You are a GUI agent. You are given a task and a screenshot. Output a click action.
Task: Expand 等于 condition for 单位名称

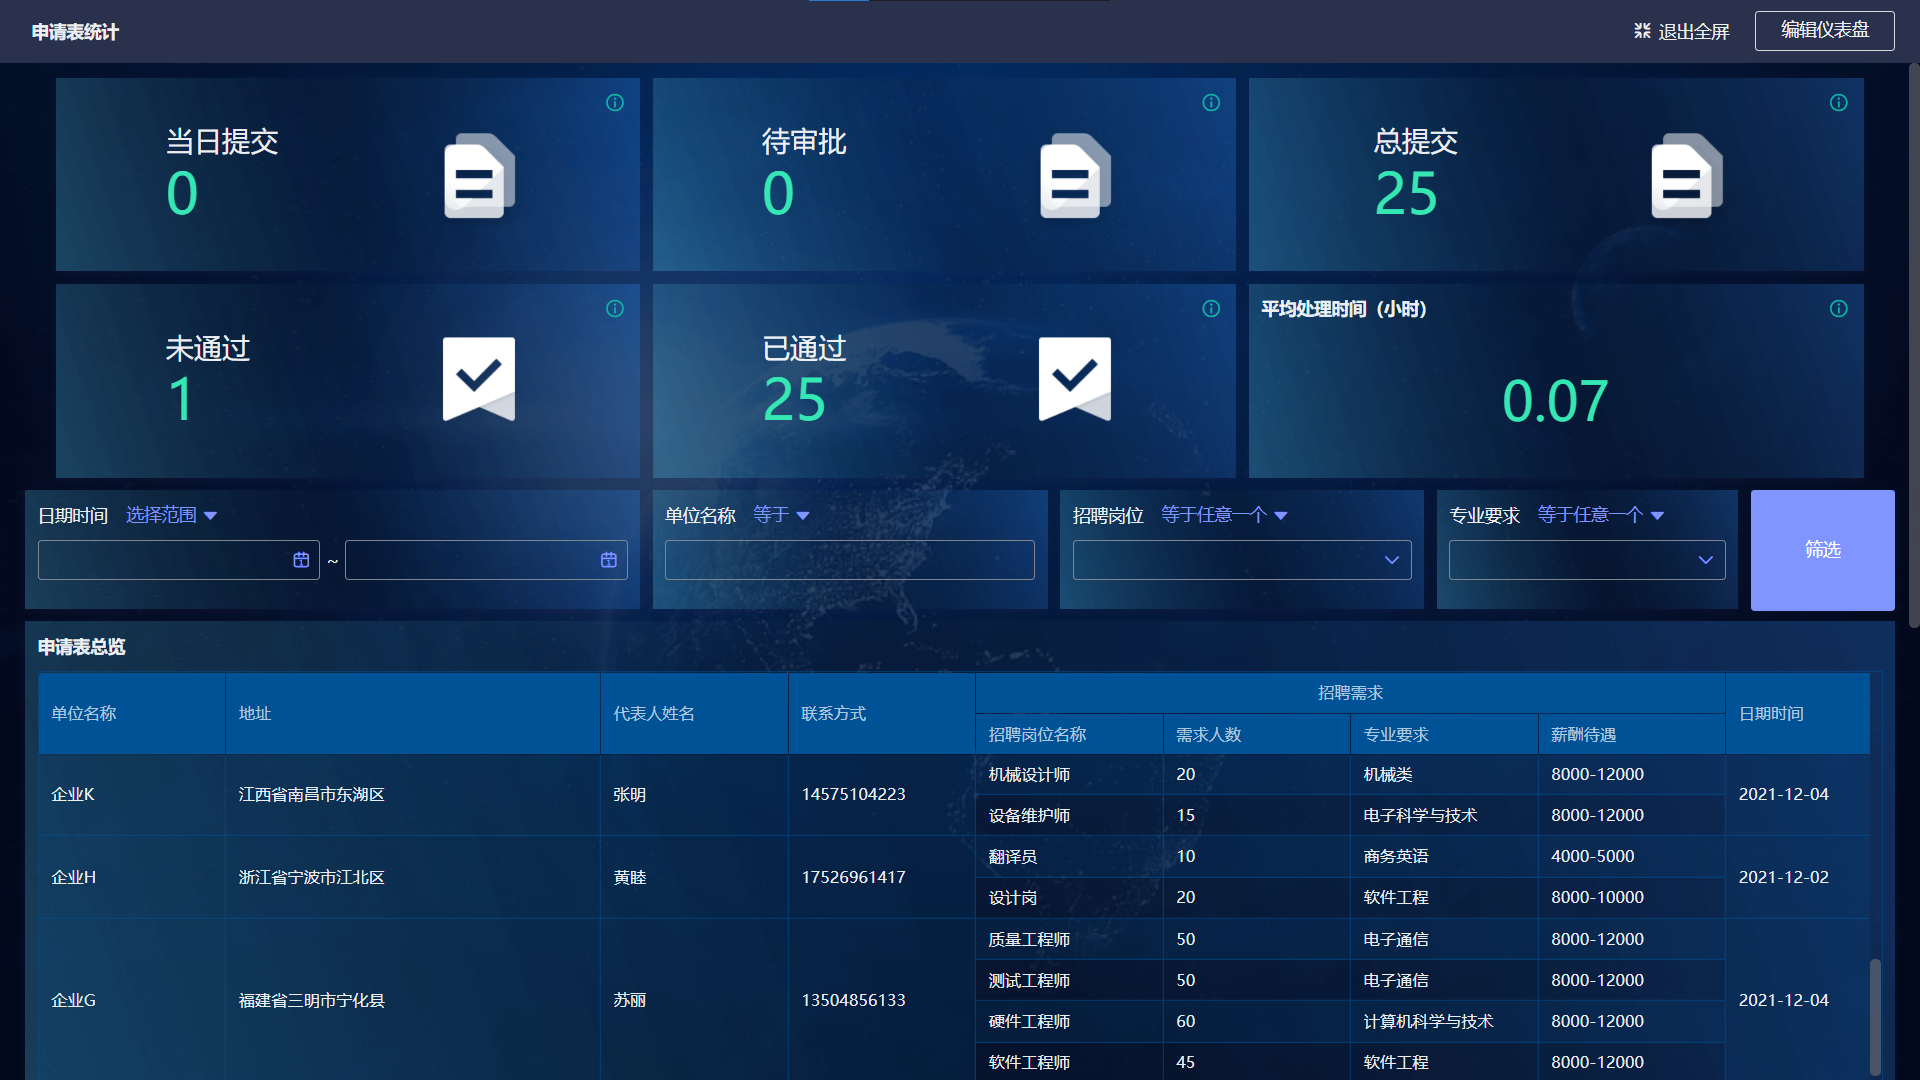click(781, 515)
